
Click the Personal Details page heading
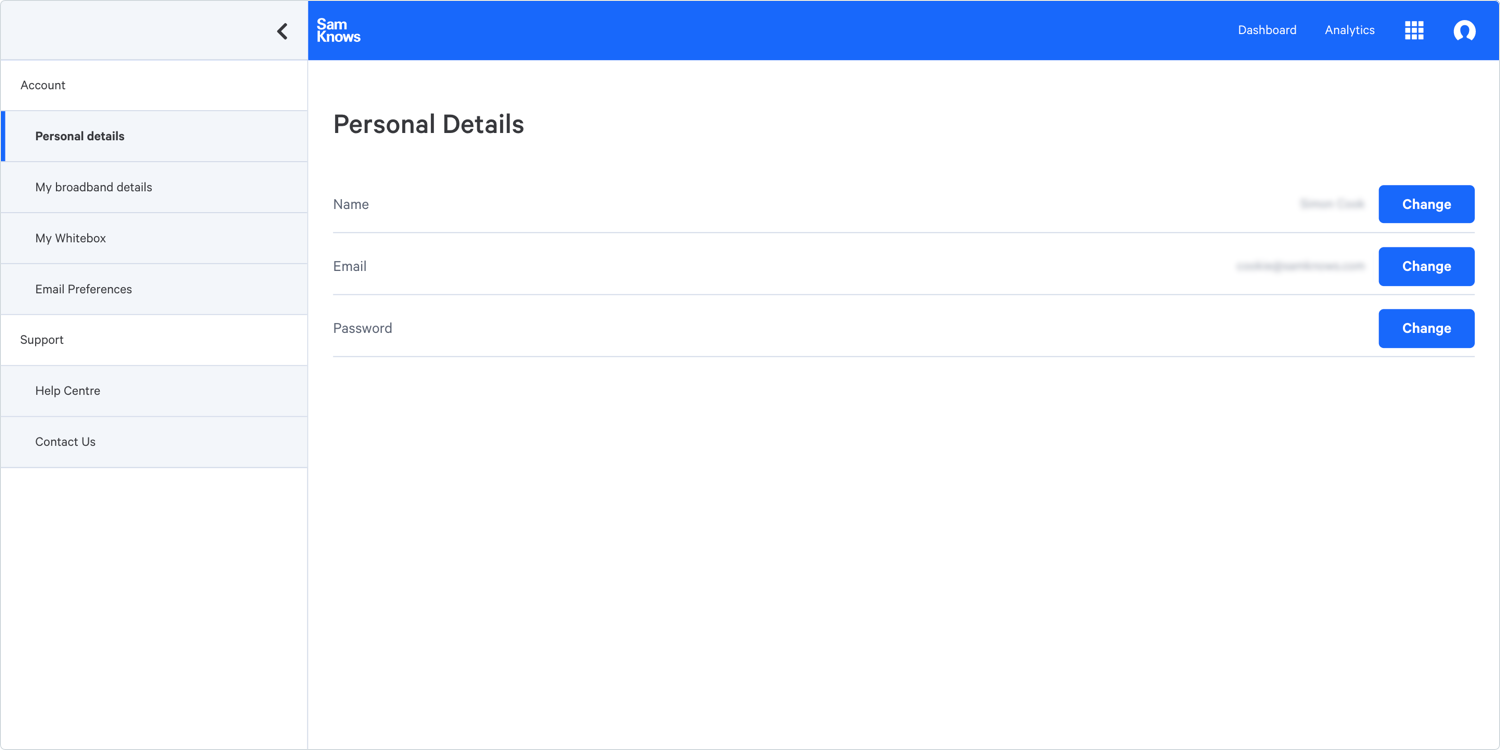click(x=428, y=124)
